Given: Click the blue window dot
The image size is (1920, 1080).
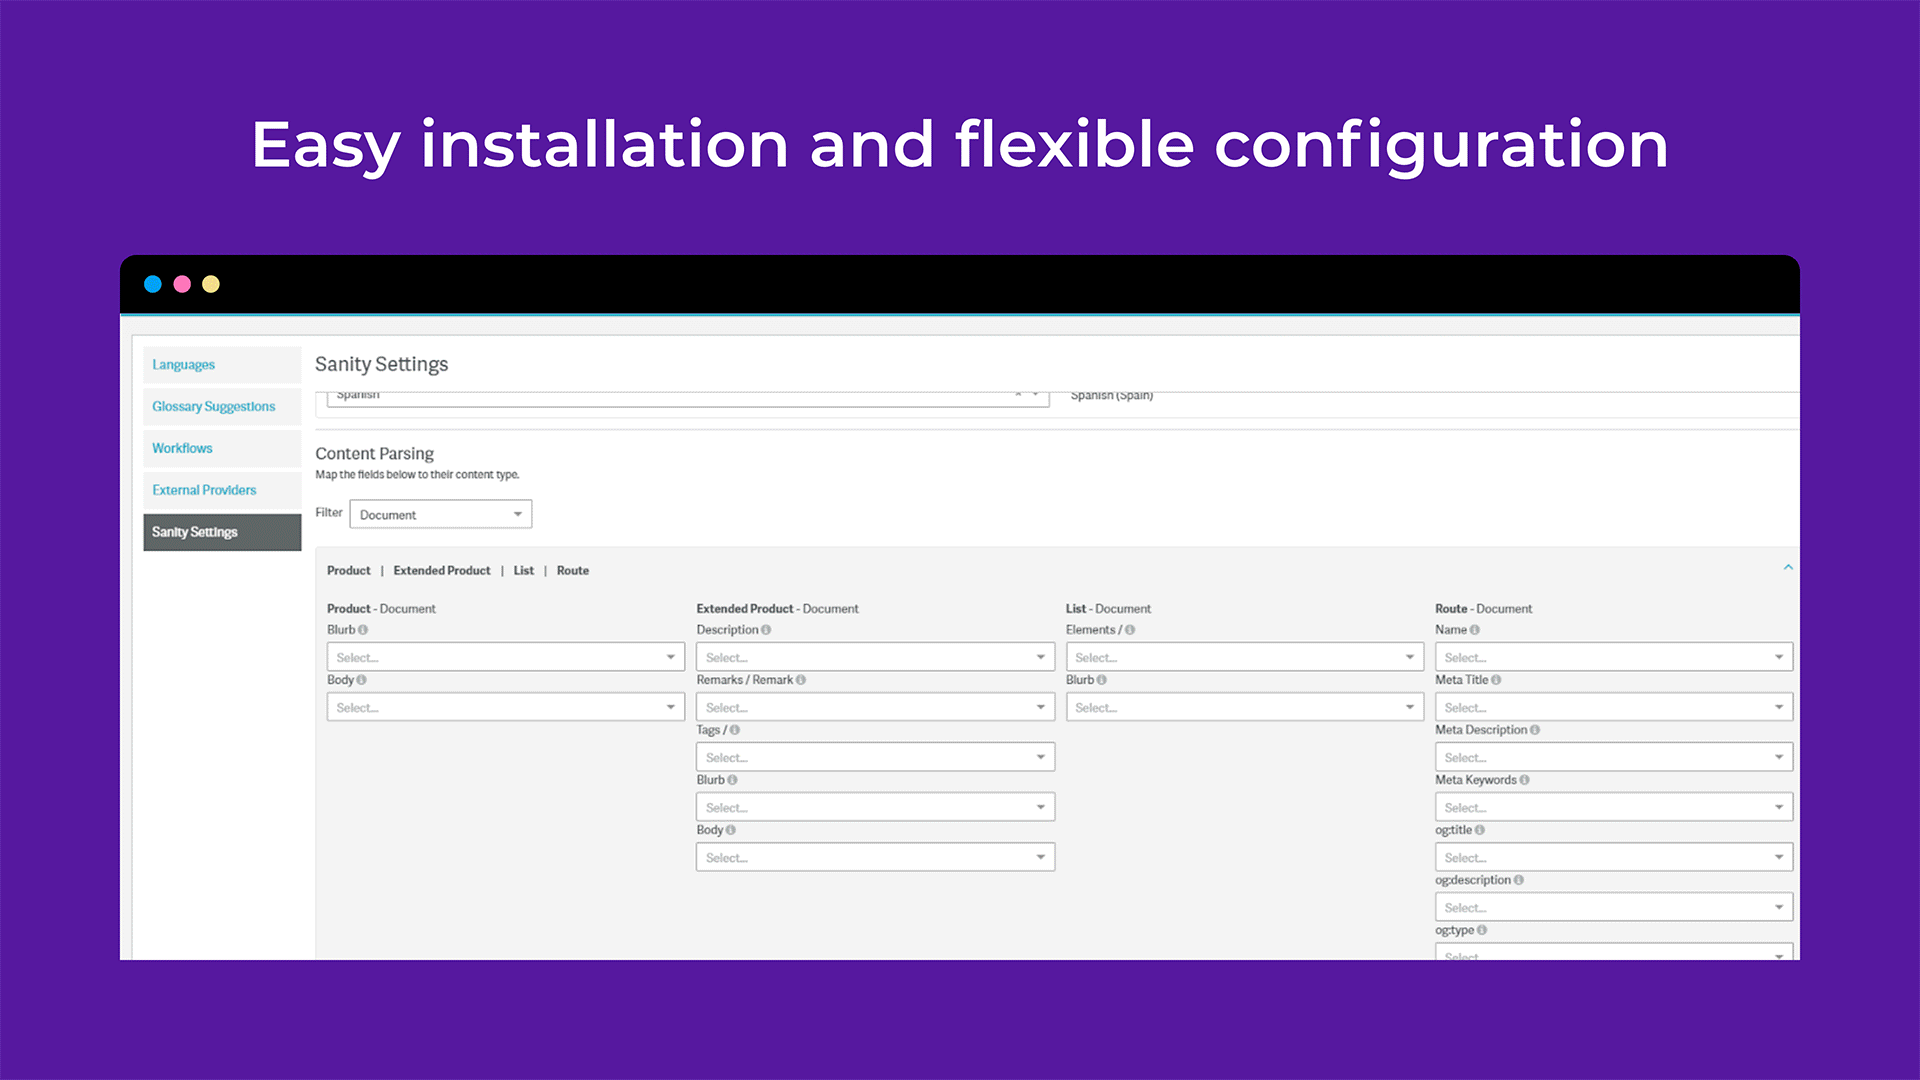Looking at the screenshot, I should (153, 284).
